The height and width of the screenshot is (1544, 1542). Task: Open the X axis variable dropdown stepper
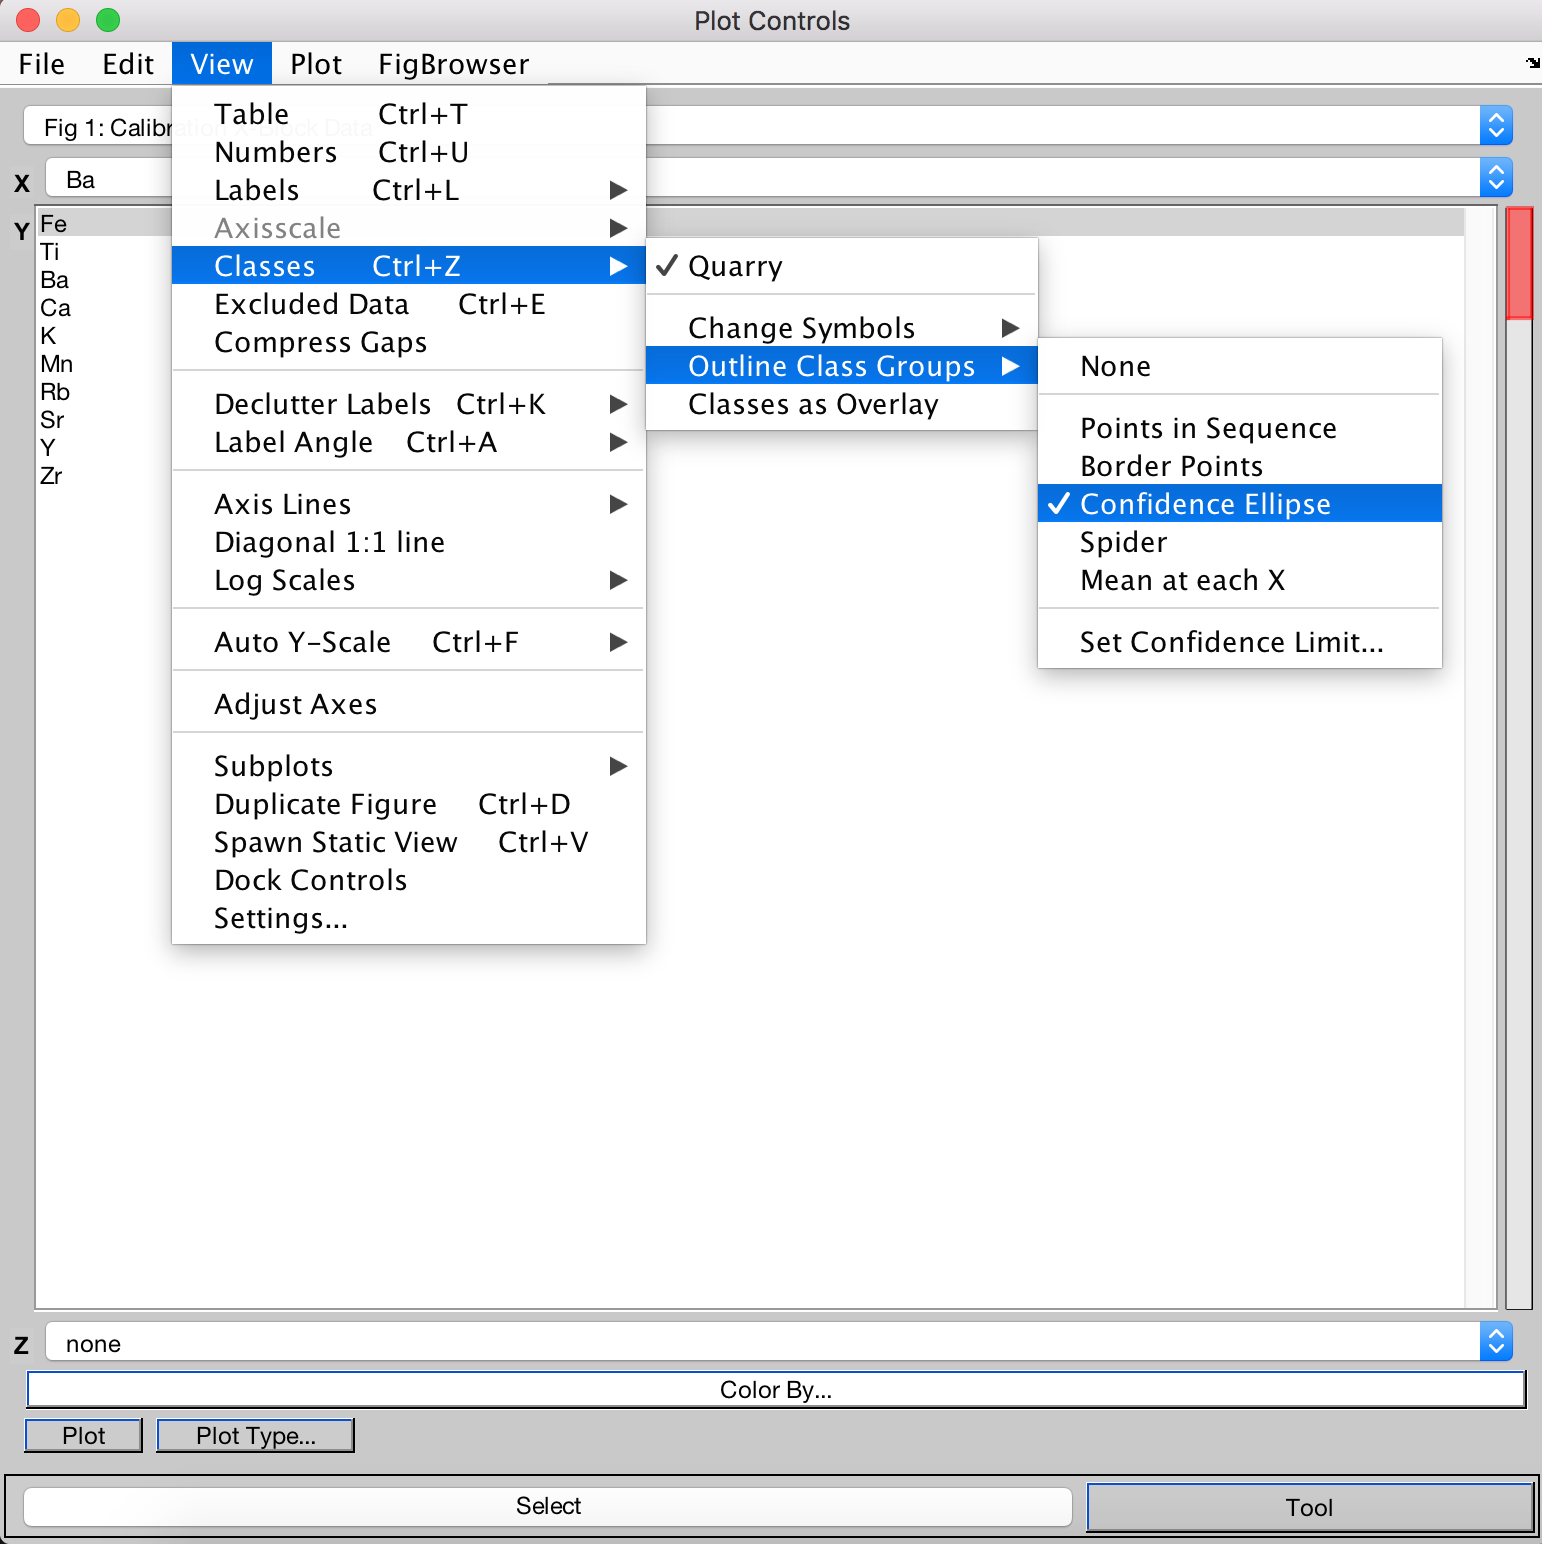1495,179
